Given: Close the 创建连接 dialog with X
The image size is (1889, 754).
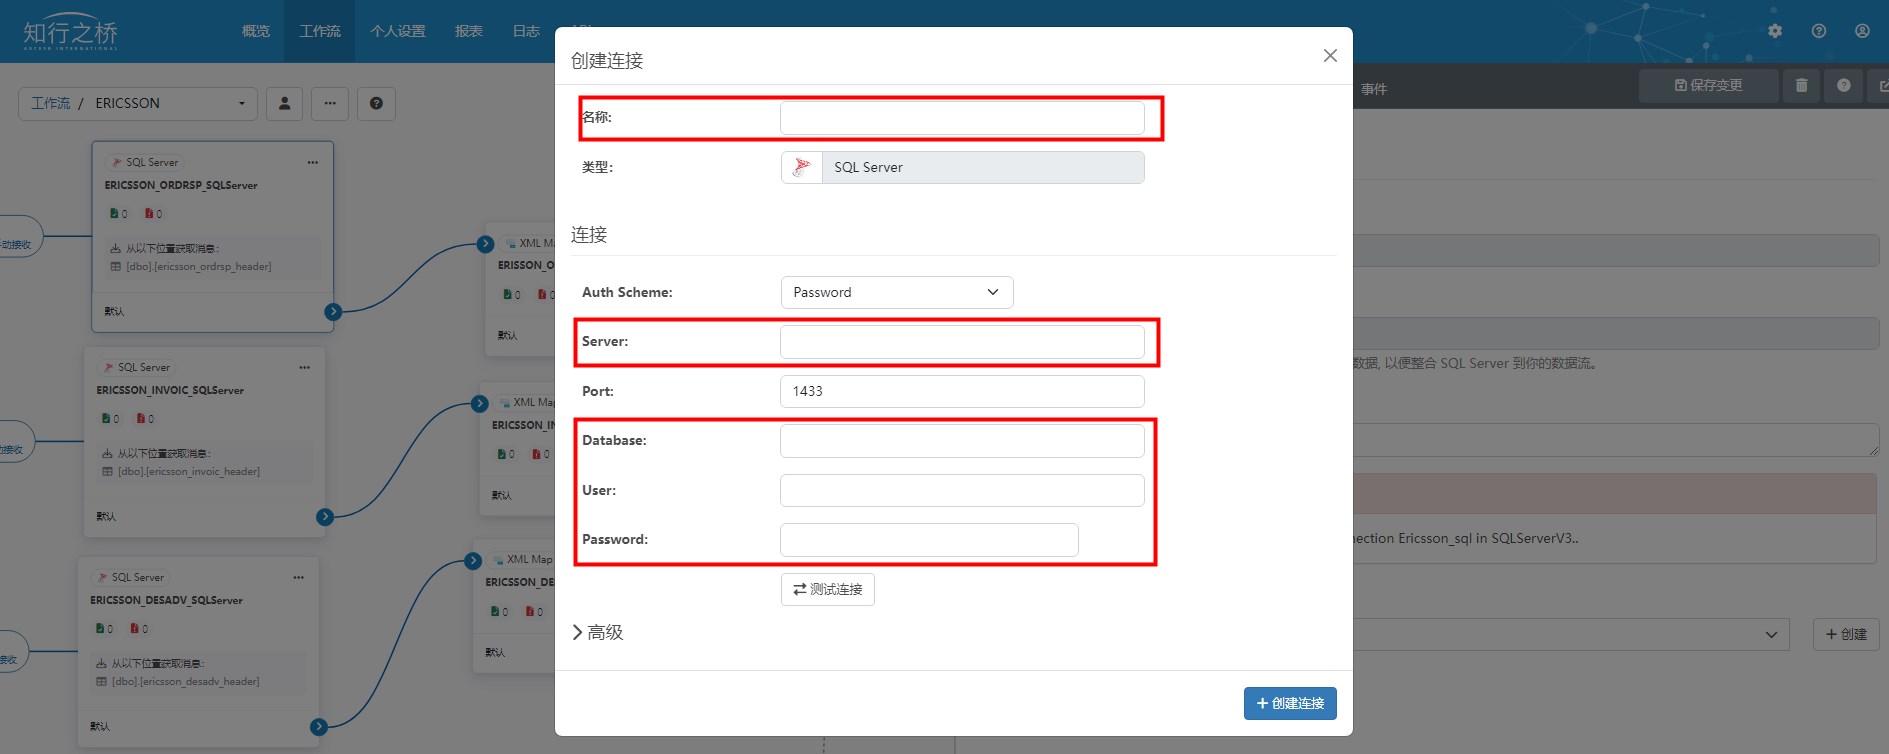Looking at the screenshot, I should 1330,56.
